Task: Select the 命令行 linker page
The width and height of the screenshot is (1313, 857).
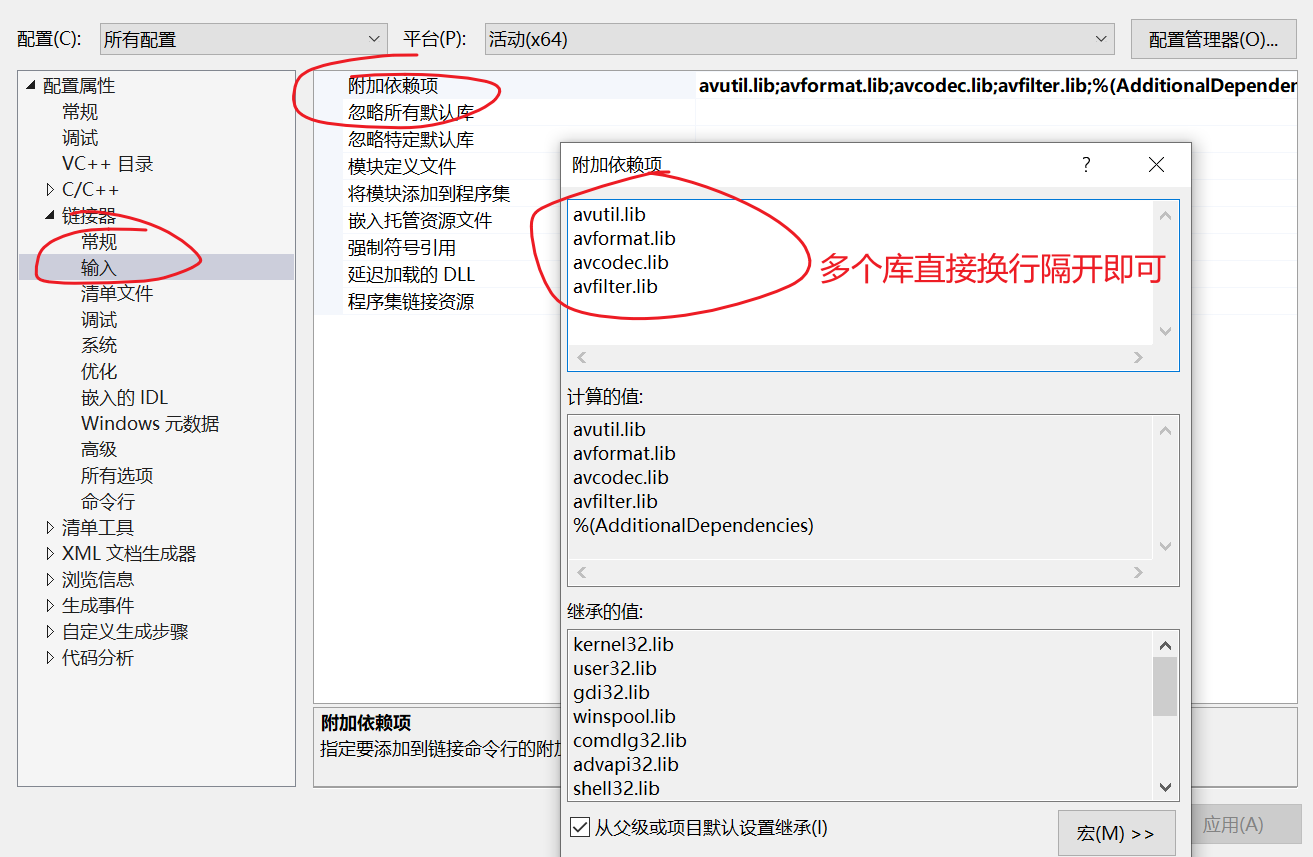Action: pyautogui.click(x=107, y=502)
